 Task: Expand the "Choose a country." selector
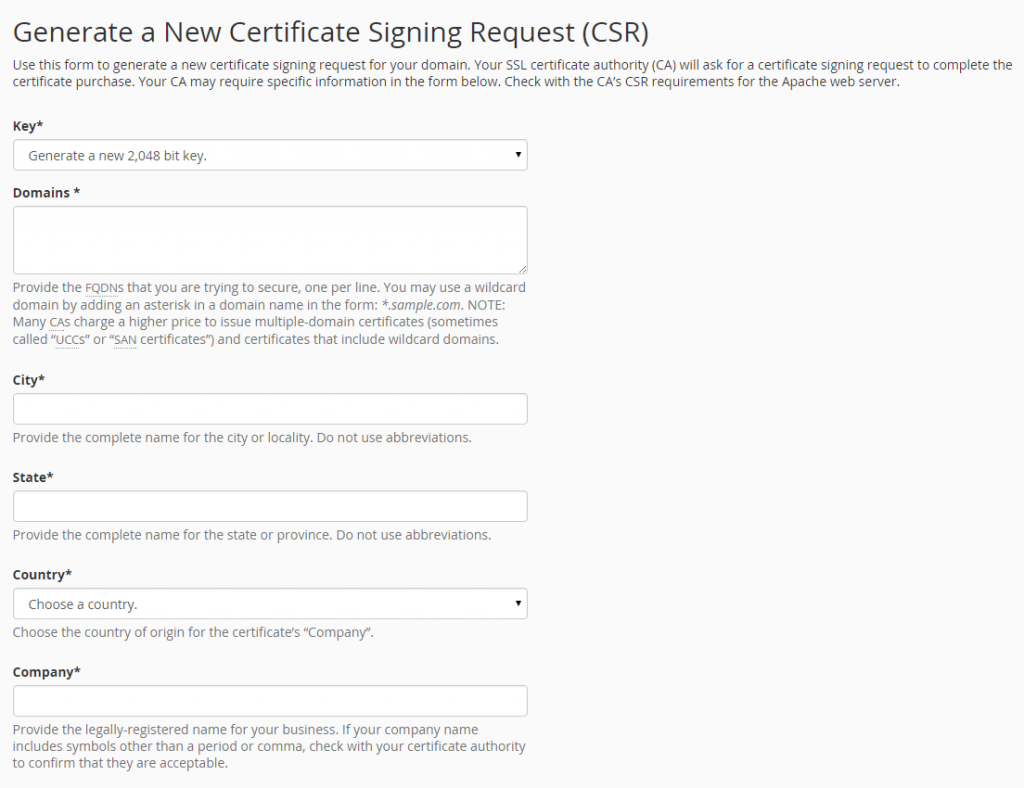pyautogui.click(x=270, y=603)
